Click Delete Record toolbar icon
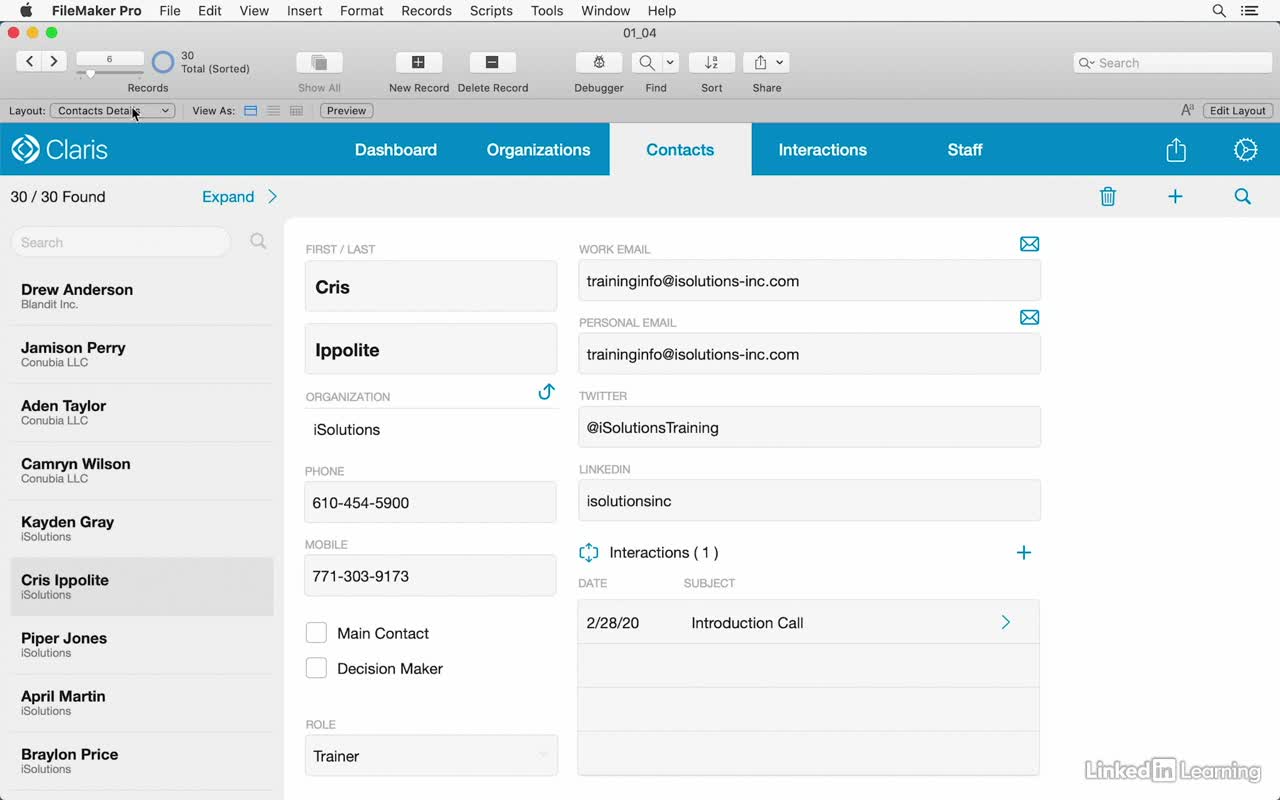Image resolution: width=1280 pixels, height=800 pixels. (x=492, y=62)
